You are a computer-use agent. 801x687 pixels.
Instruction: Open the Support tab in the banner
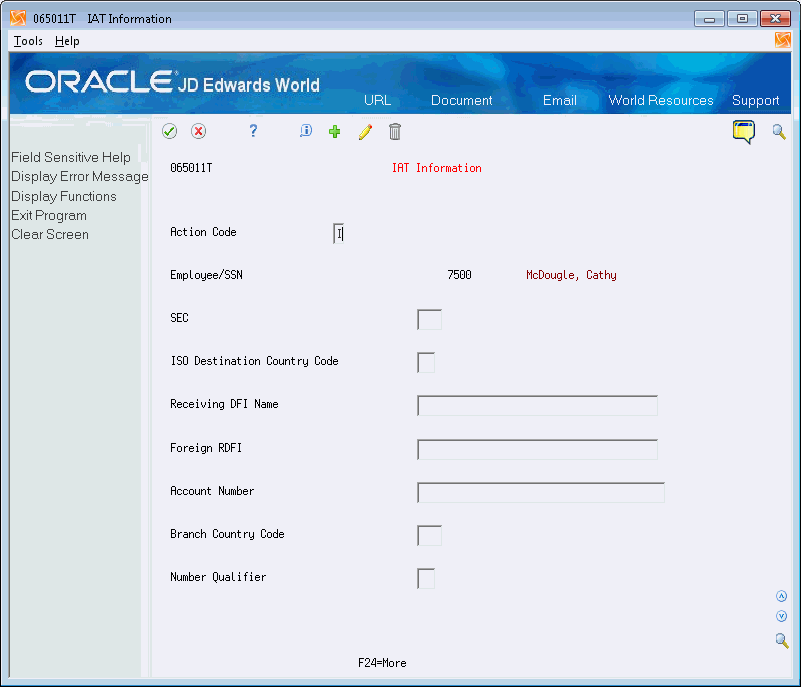click(756, 100)
